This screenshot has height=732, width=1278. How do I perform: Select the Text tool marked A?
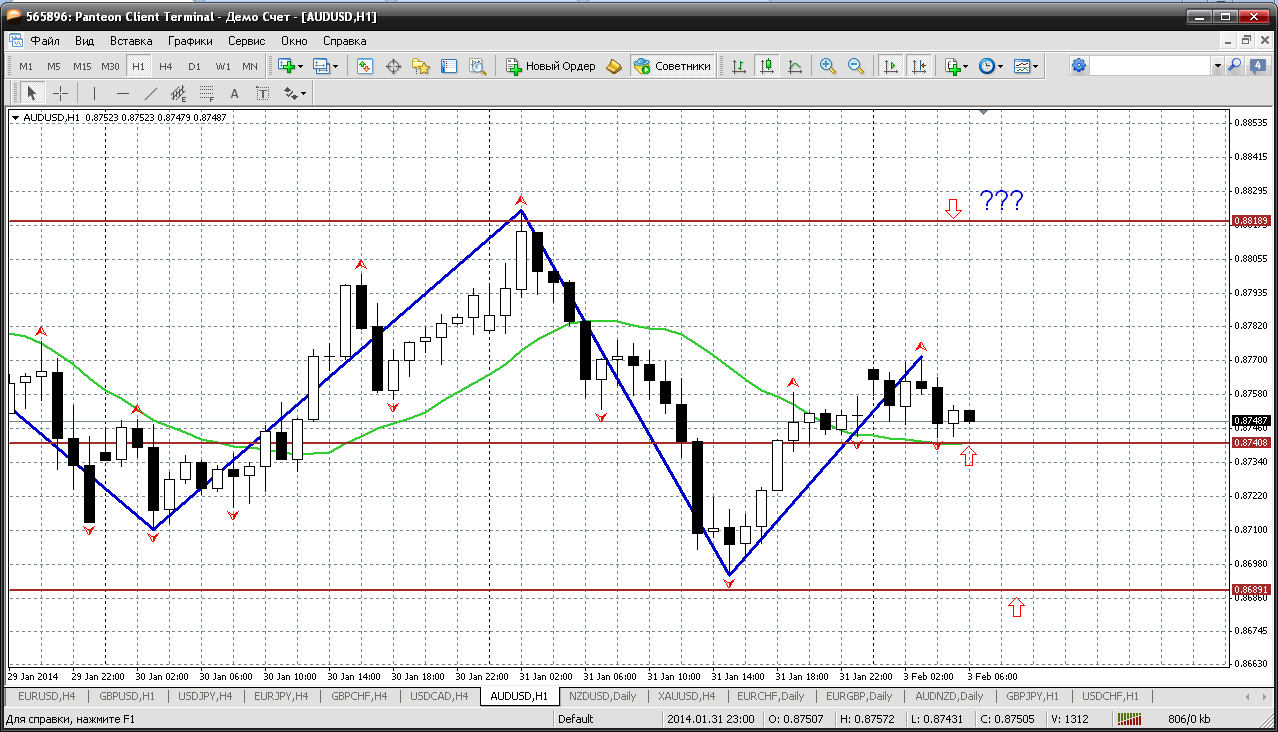tap(235, 93)
